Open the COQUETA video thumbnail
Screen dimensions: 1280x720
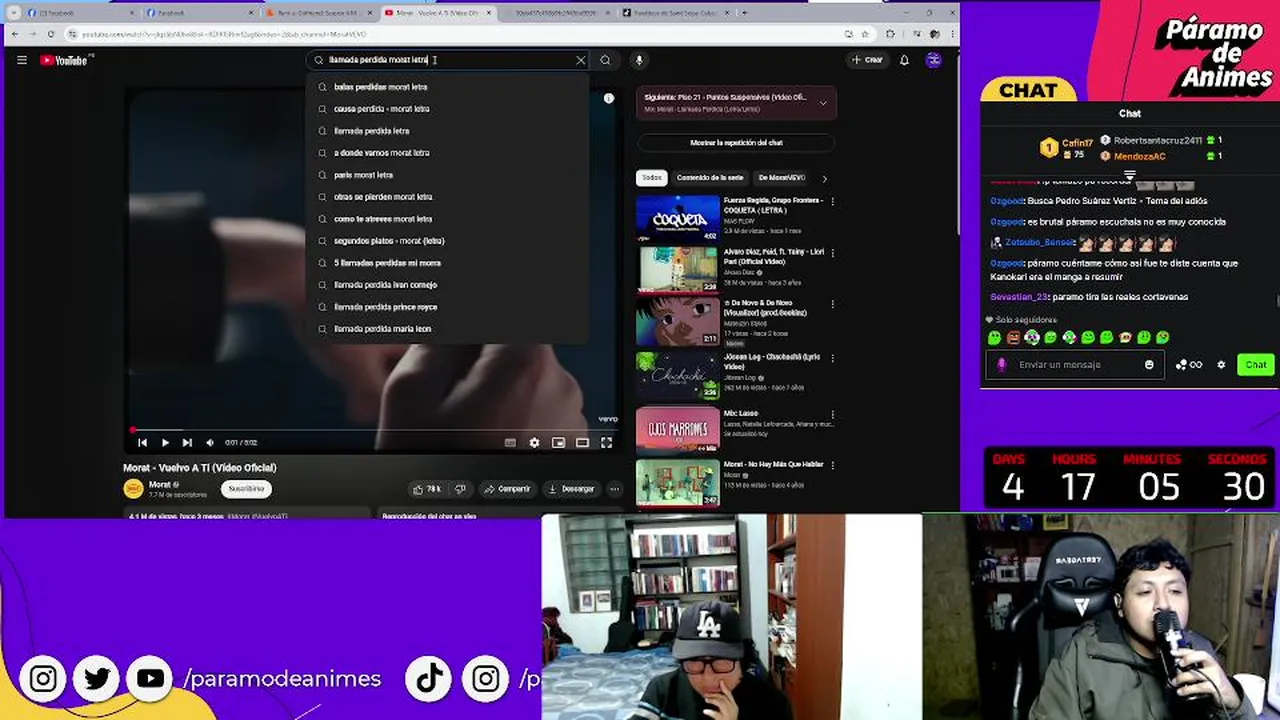678,218
